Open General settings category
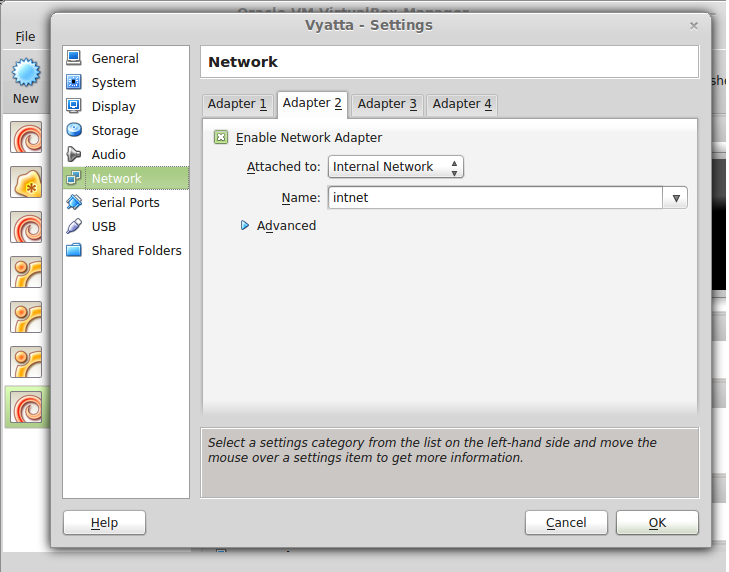 (126, 58)
